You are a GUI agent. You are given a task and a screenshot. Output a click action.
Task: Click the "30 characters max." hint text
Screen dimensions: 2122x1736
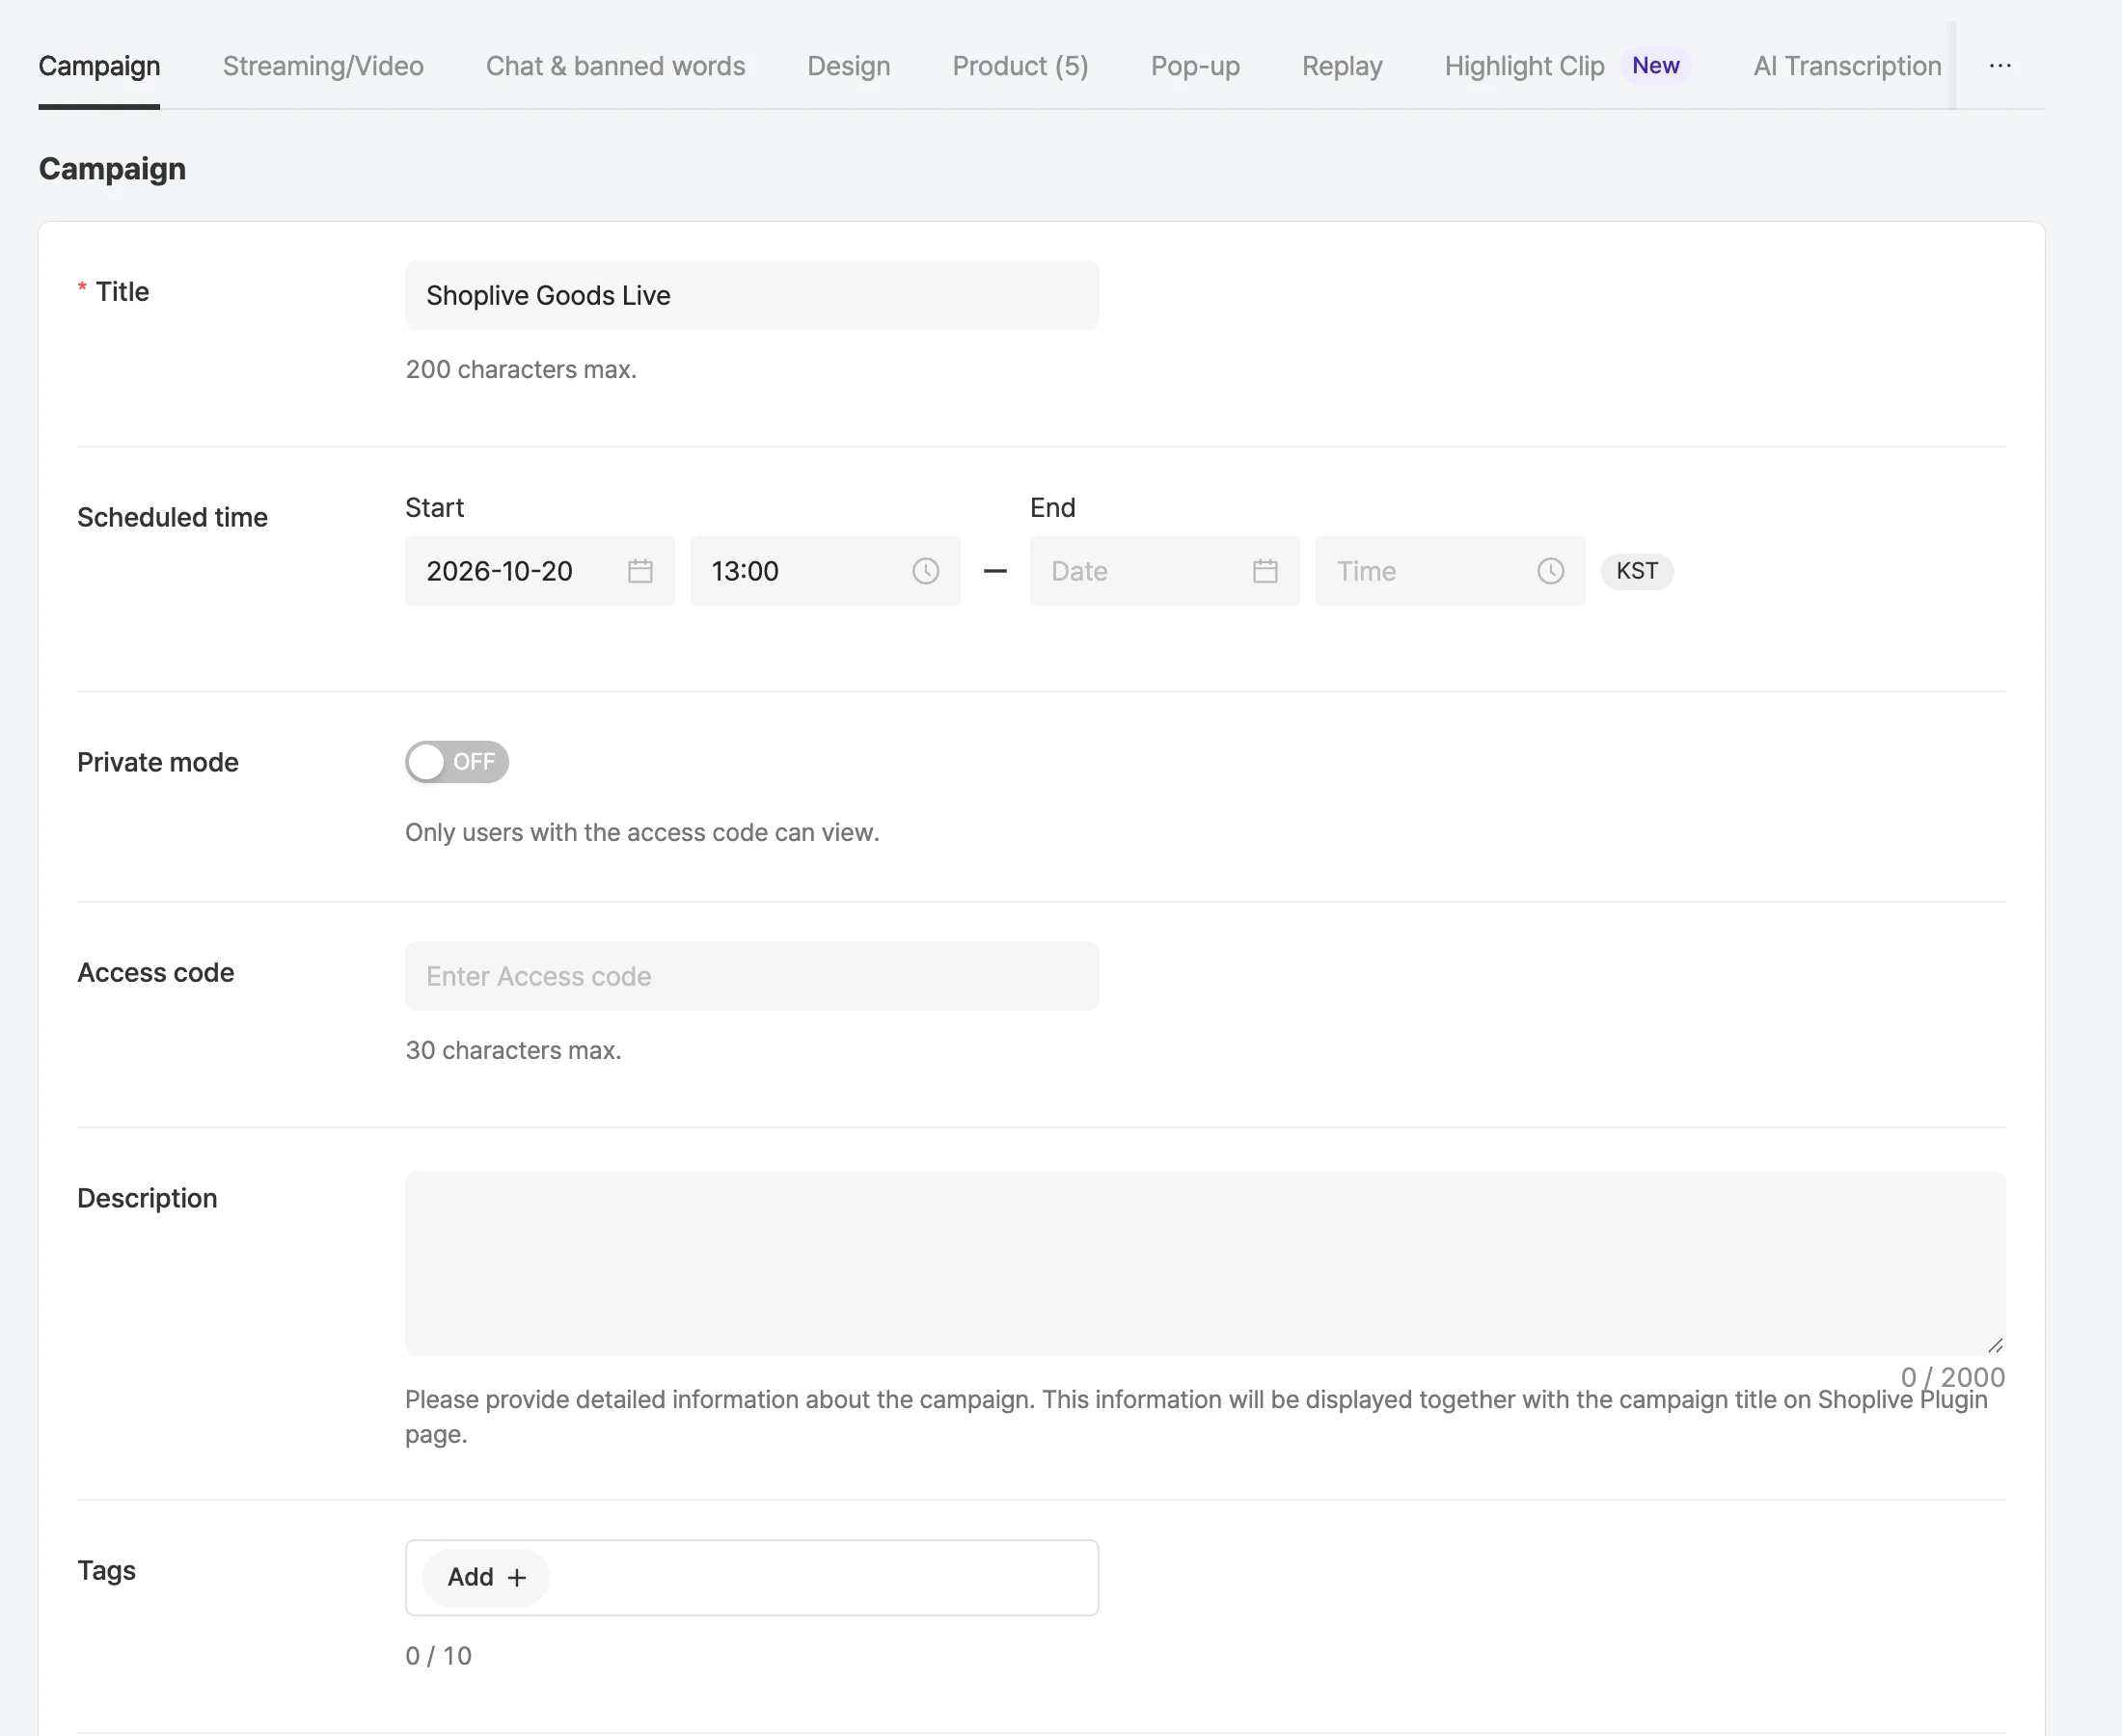click(x=513, y=1050)
